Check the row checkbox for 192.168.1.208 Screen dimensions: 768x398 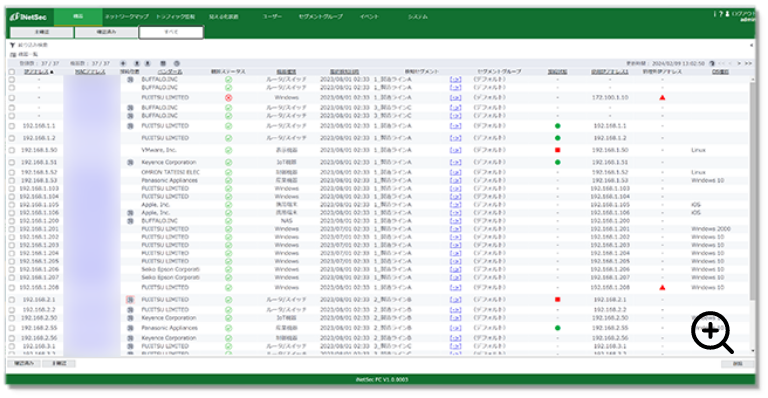tap(12, 288)
